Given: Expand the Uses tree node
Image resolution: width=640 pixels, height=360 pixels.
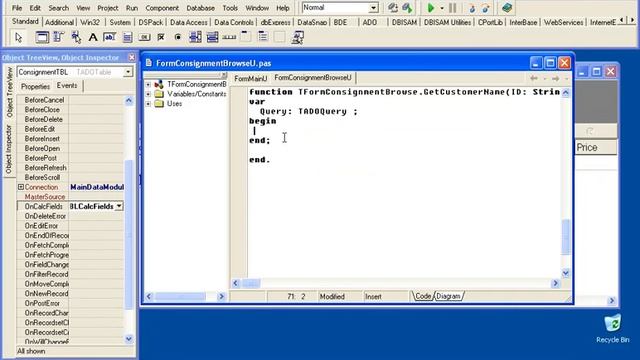Looking at the screenshot, I should pos(148,104).
